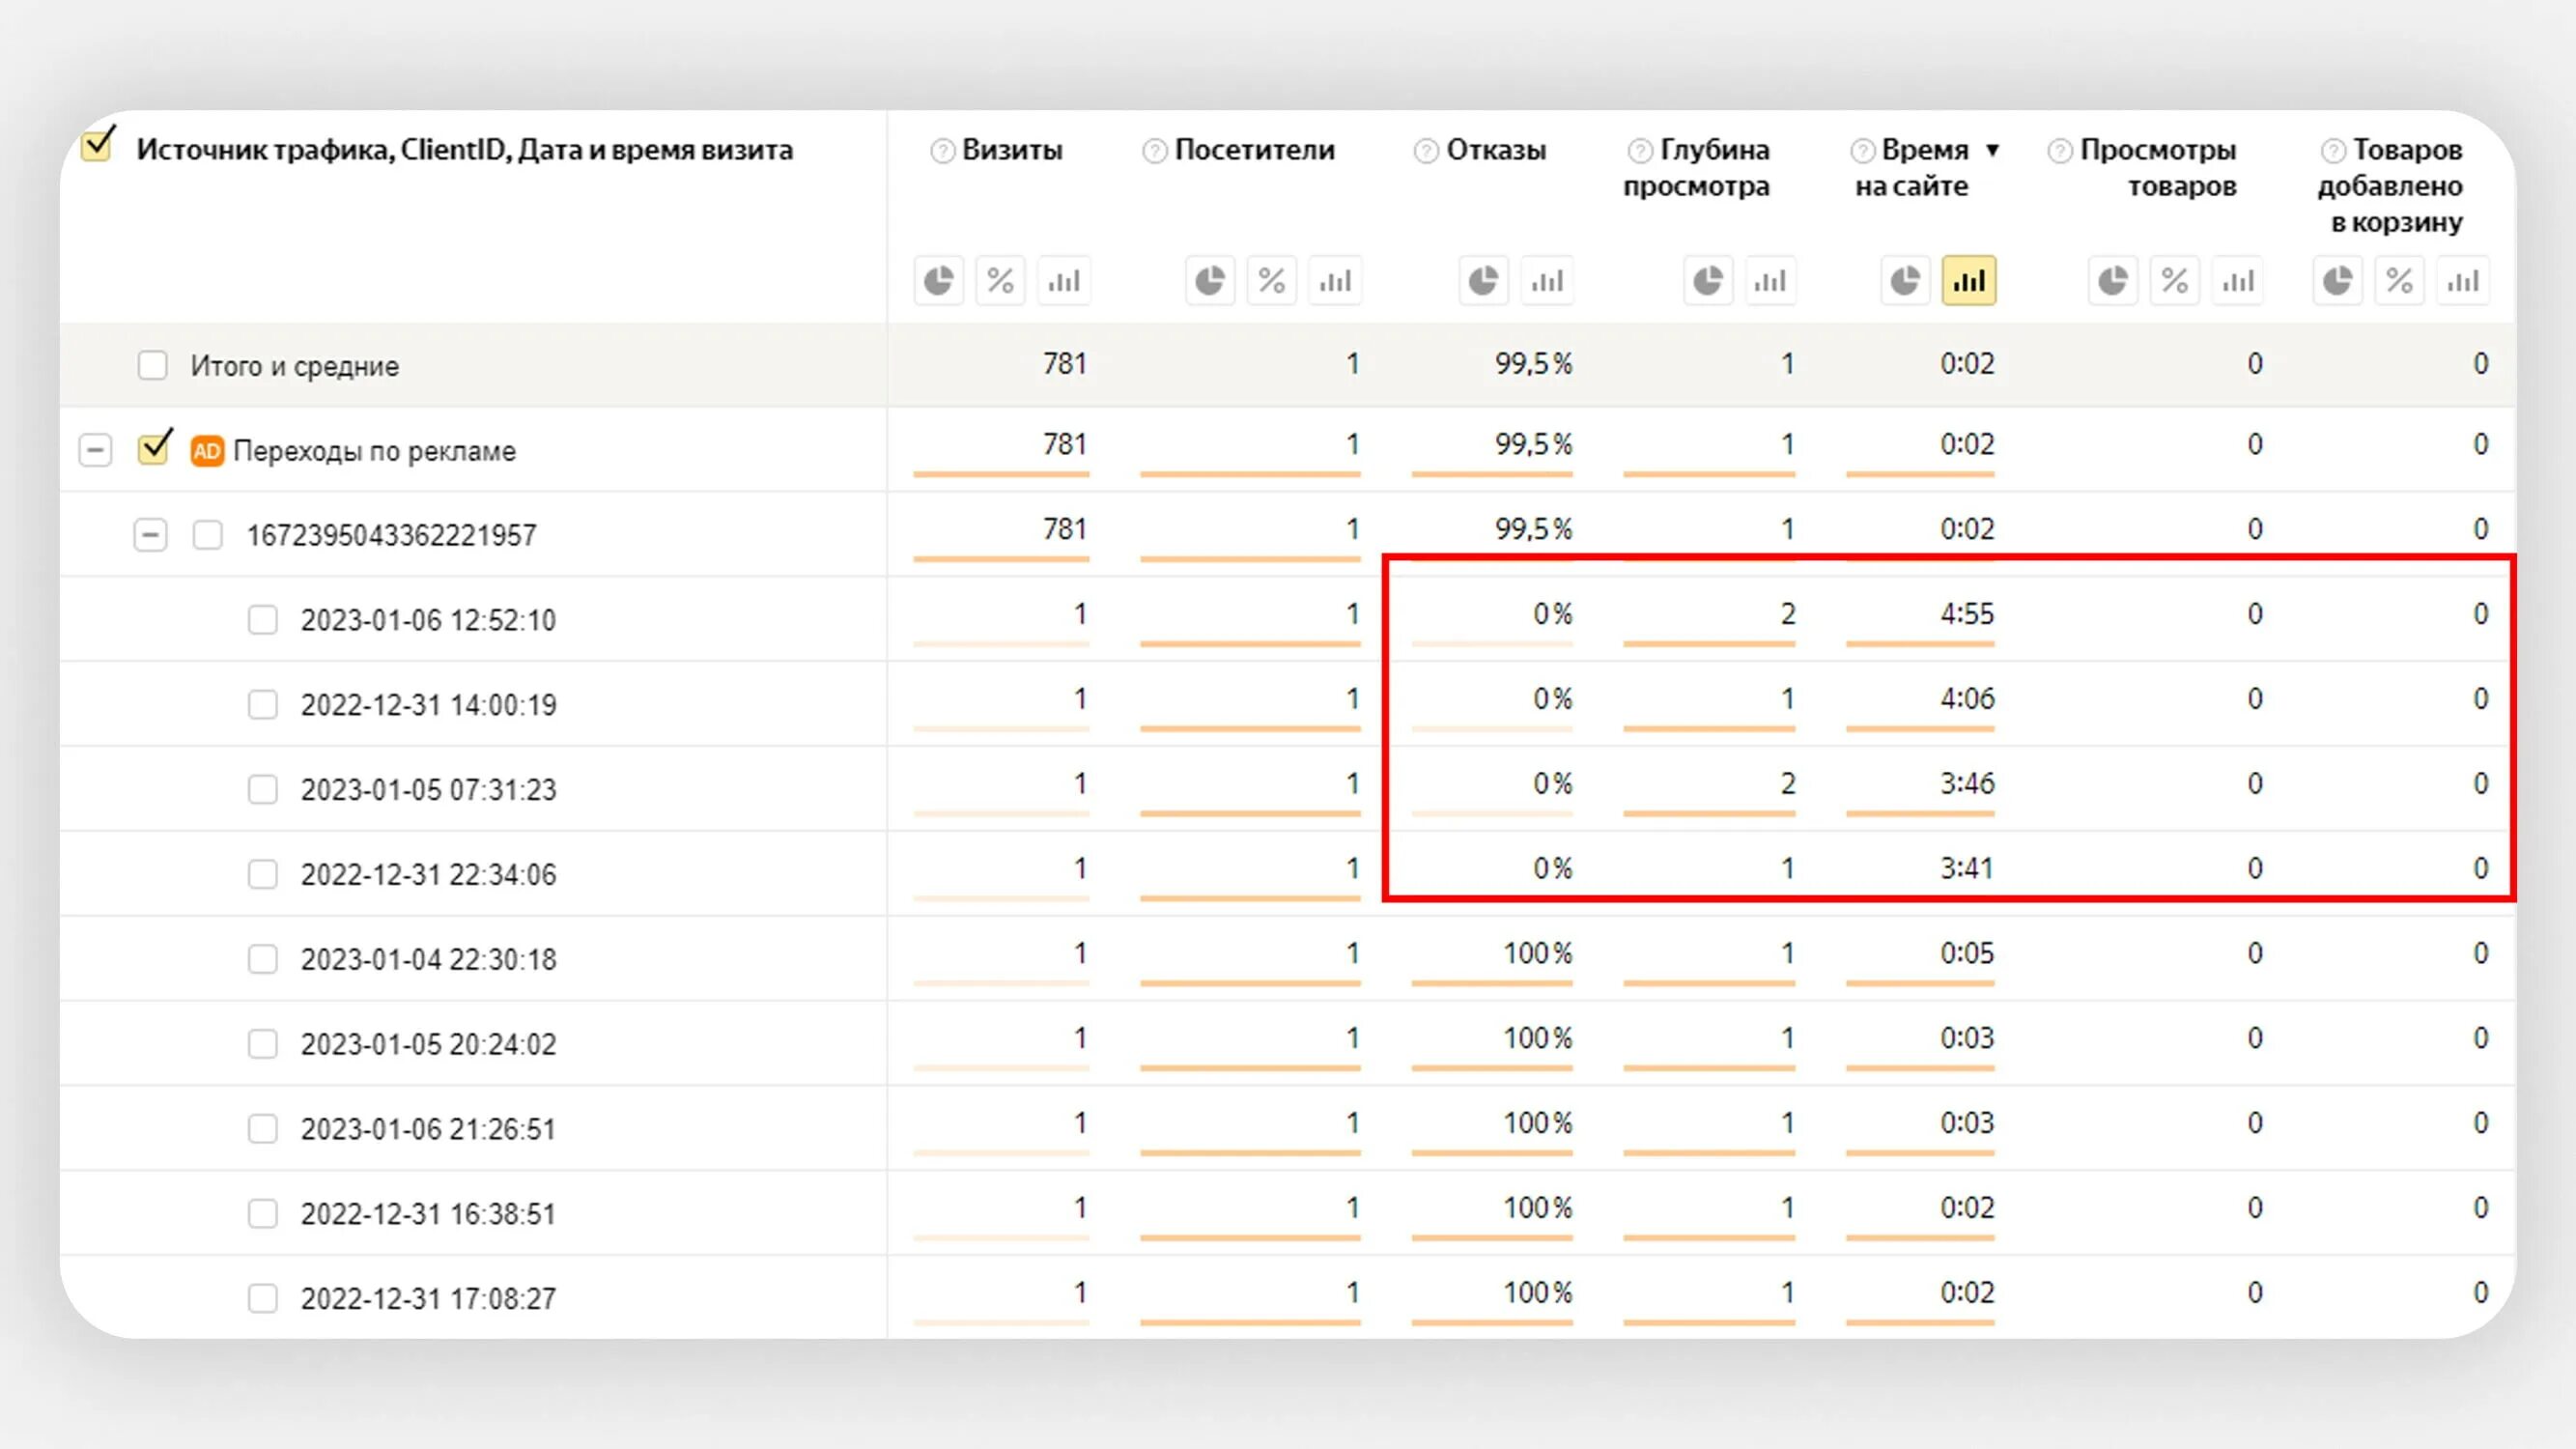Click time value 3:41
The image size is (2576, 1449).
pos(1967,868)
